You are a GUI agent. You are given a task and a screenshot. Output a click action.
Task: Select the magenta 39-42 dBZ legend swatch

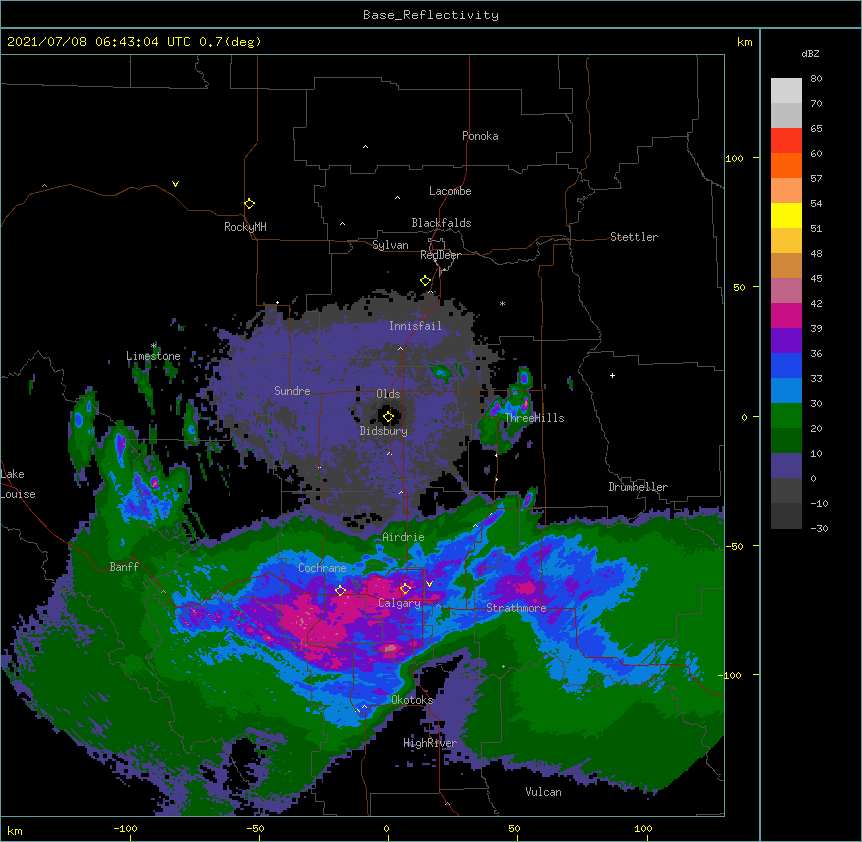coord(786,315)
